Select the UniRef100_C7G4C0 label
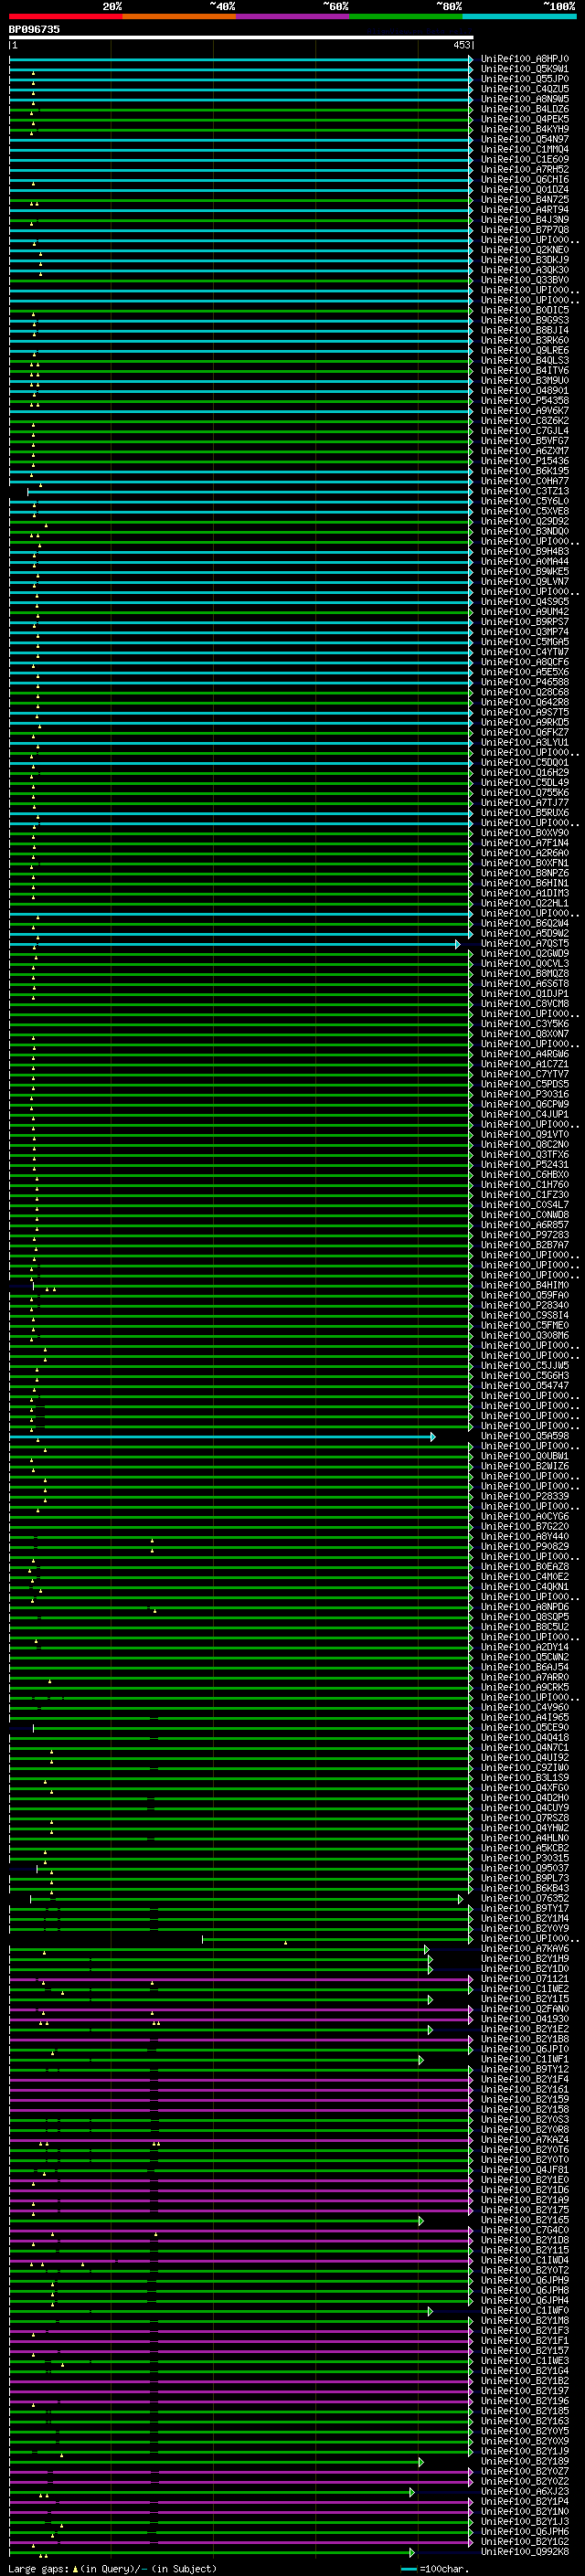This screenshot has width=585, height=2576. click(x=524, y=2230)
